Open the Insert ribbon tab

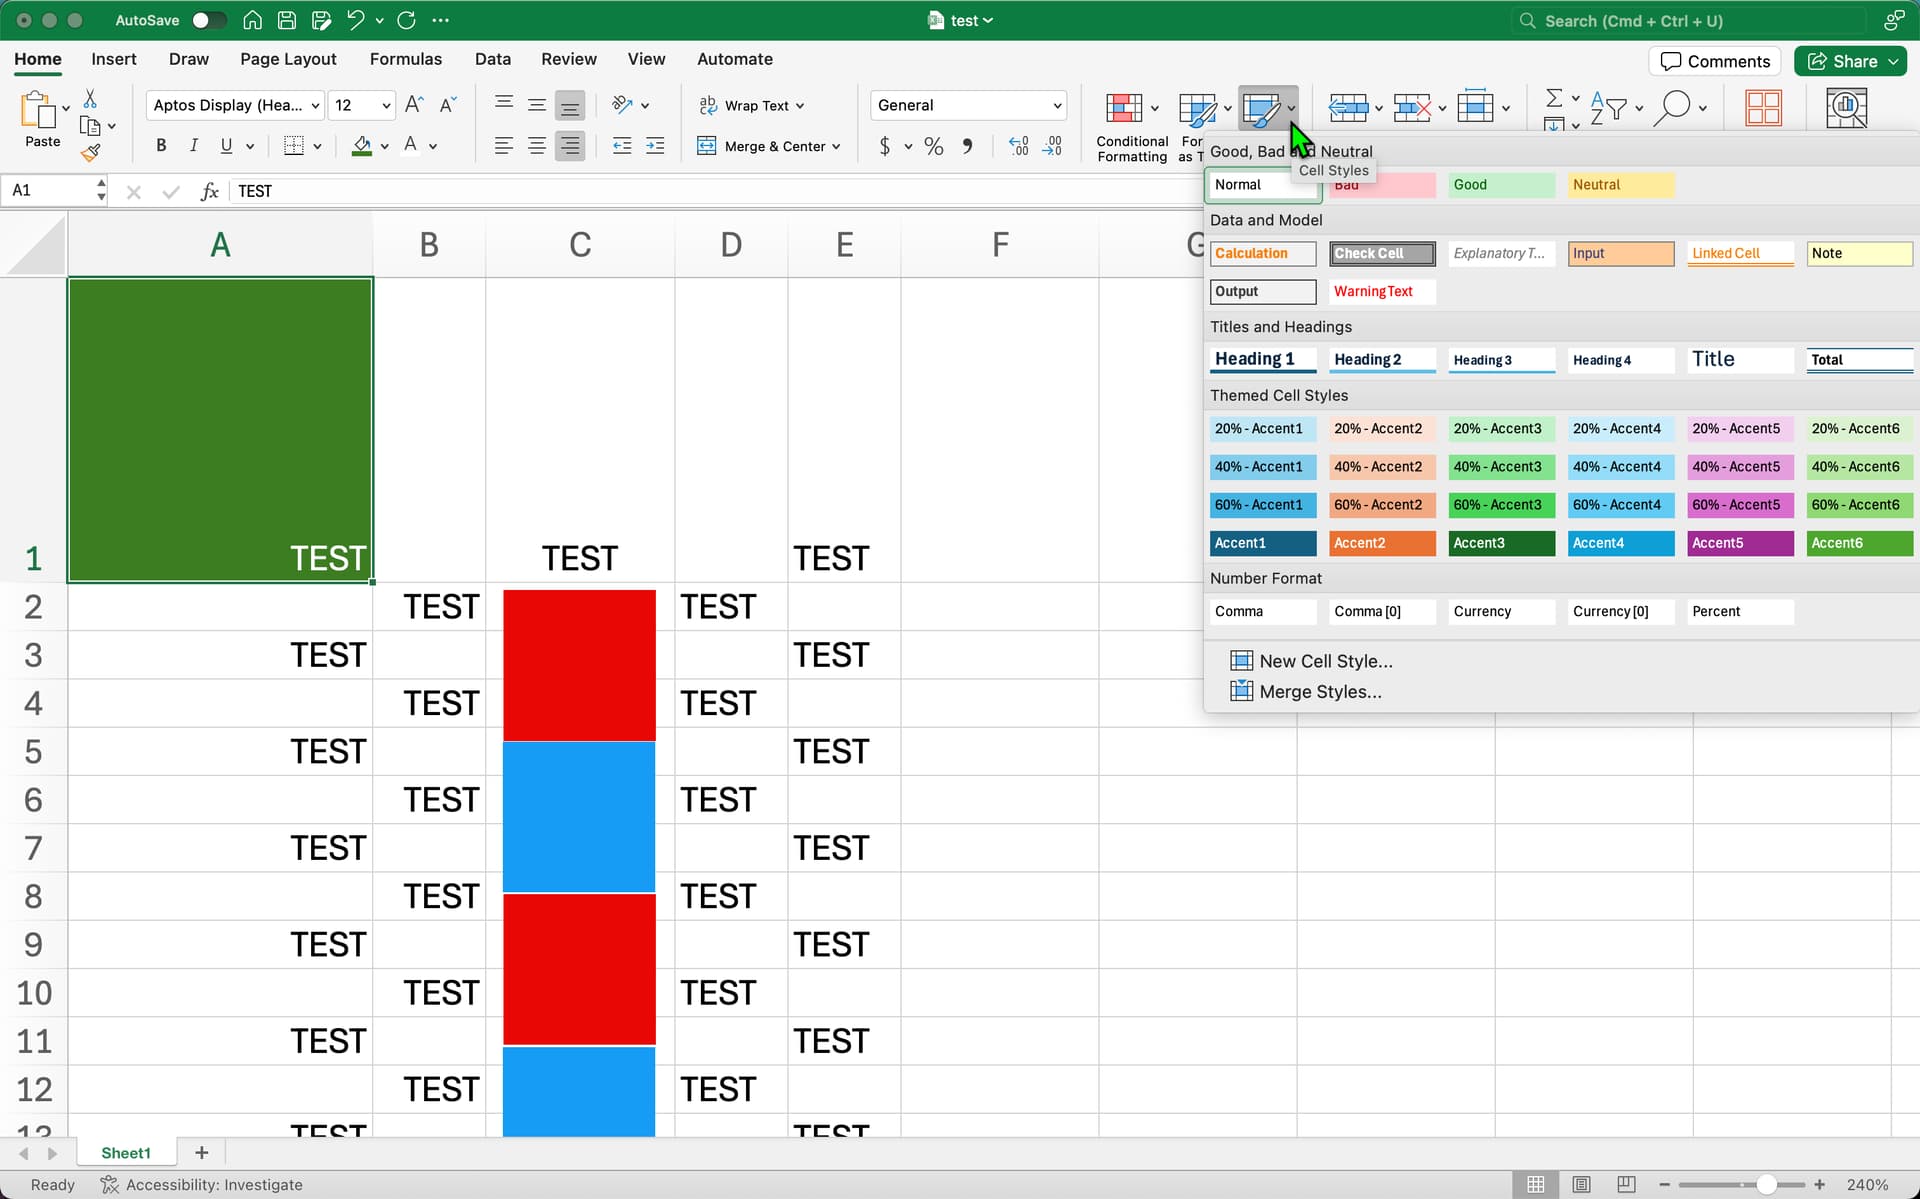pyautogui.click(x=114, y=59)
